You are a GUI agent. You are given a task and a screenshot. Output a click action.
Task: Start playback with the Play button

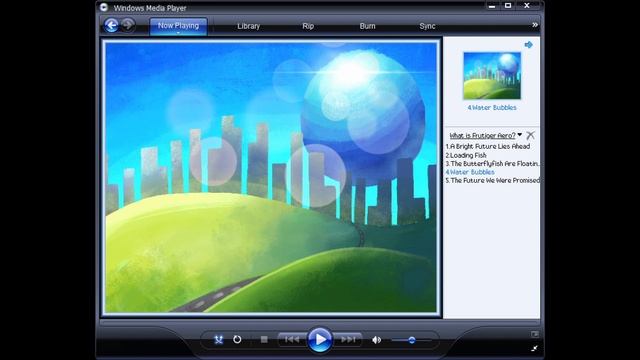point(320,340)
